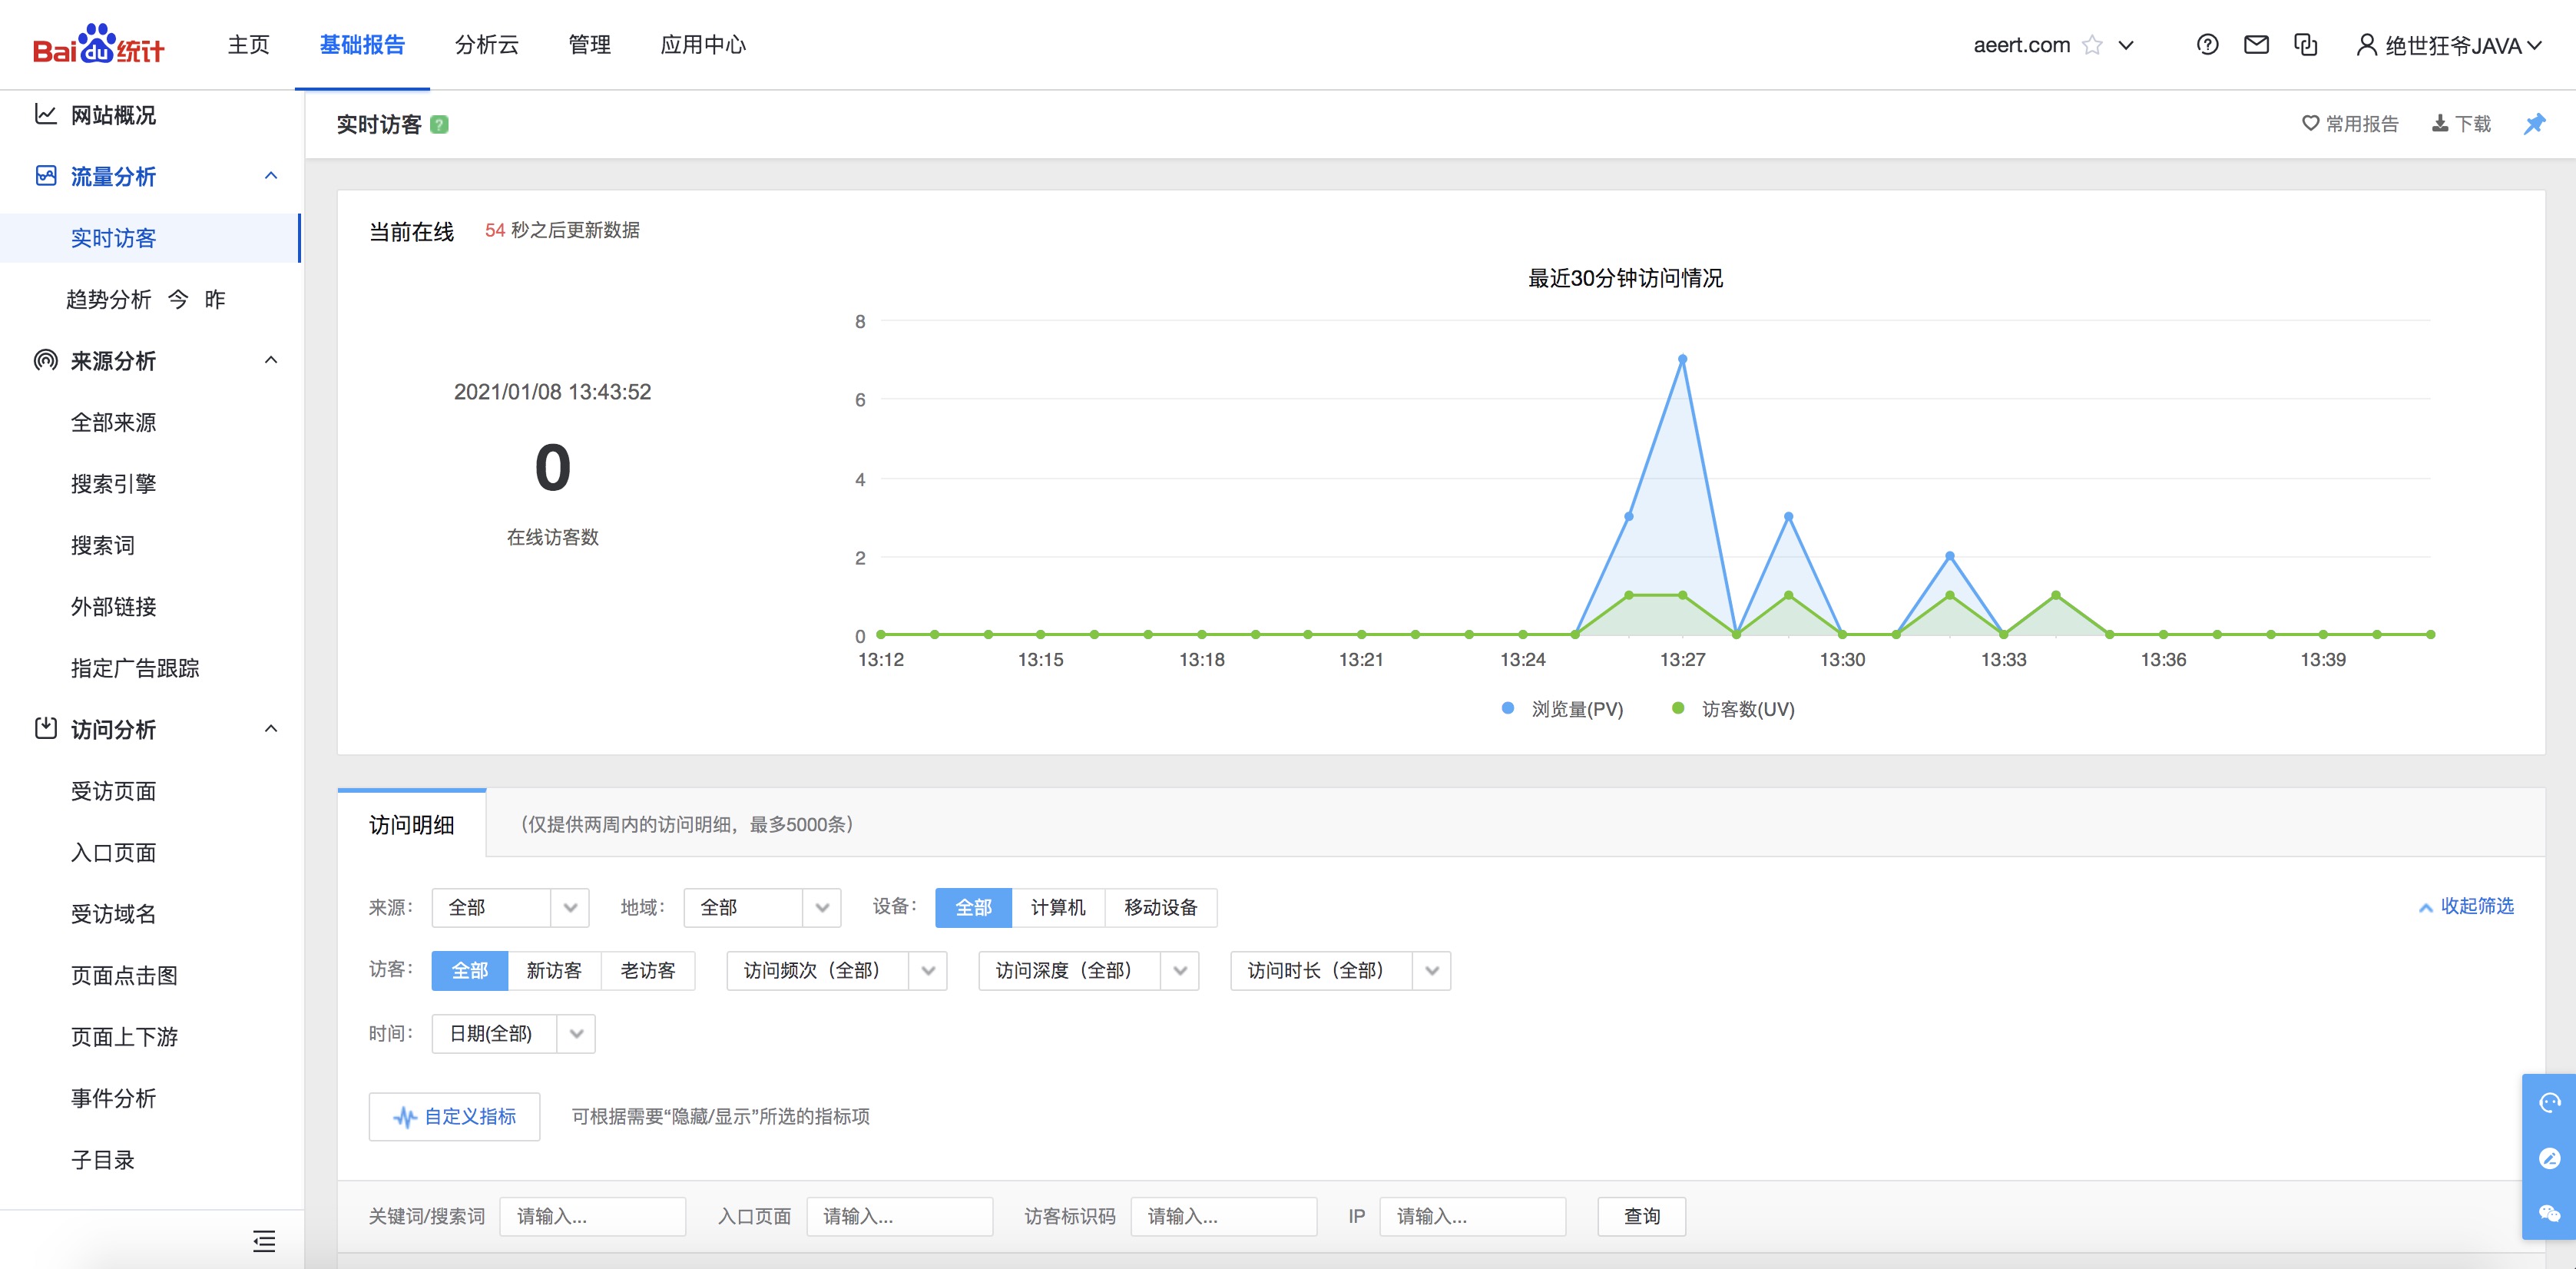Select 计算机 device filter
2576x1269 pixels.
[1057, 908]
